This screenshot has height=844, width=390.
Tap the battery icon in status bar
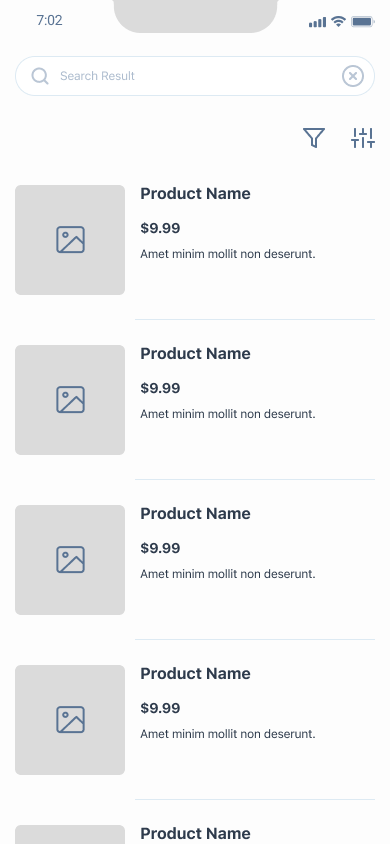pos(363,22)
